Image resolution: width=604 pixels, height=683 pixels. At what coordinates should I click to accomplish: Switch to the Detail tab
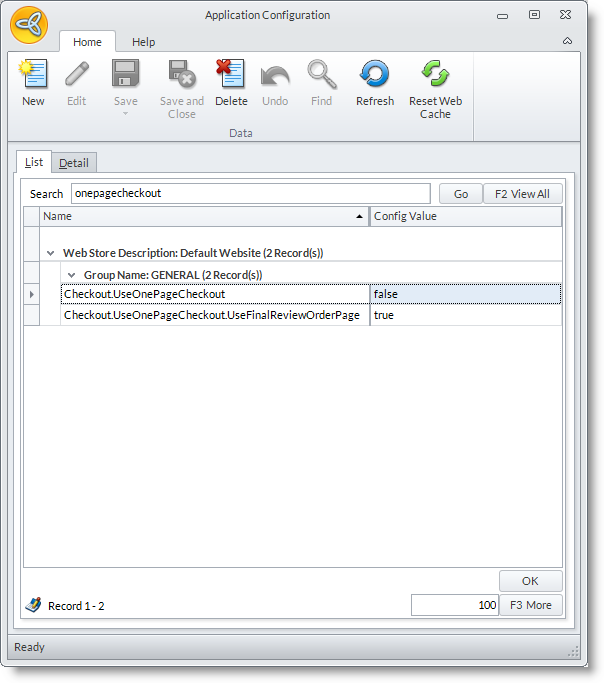(74, 163)
